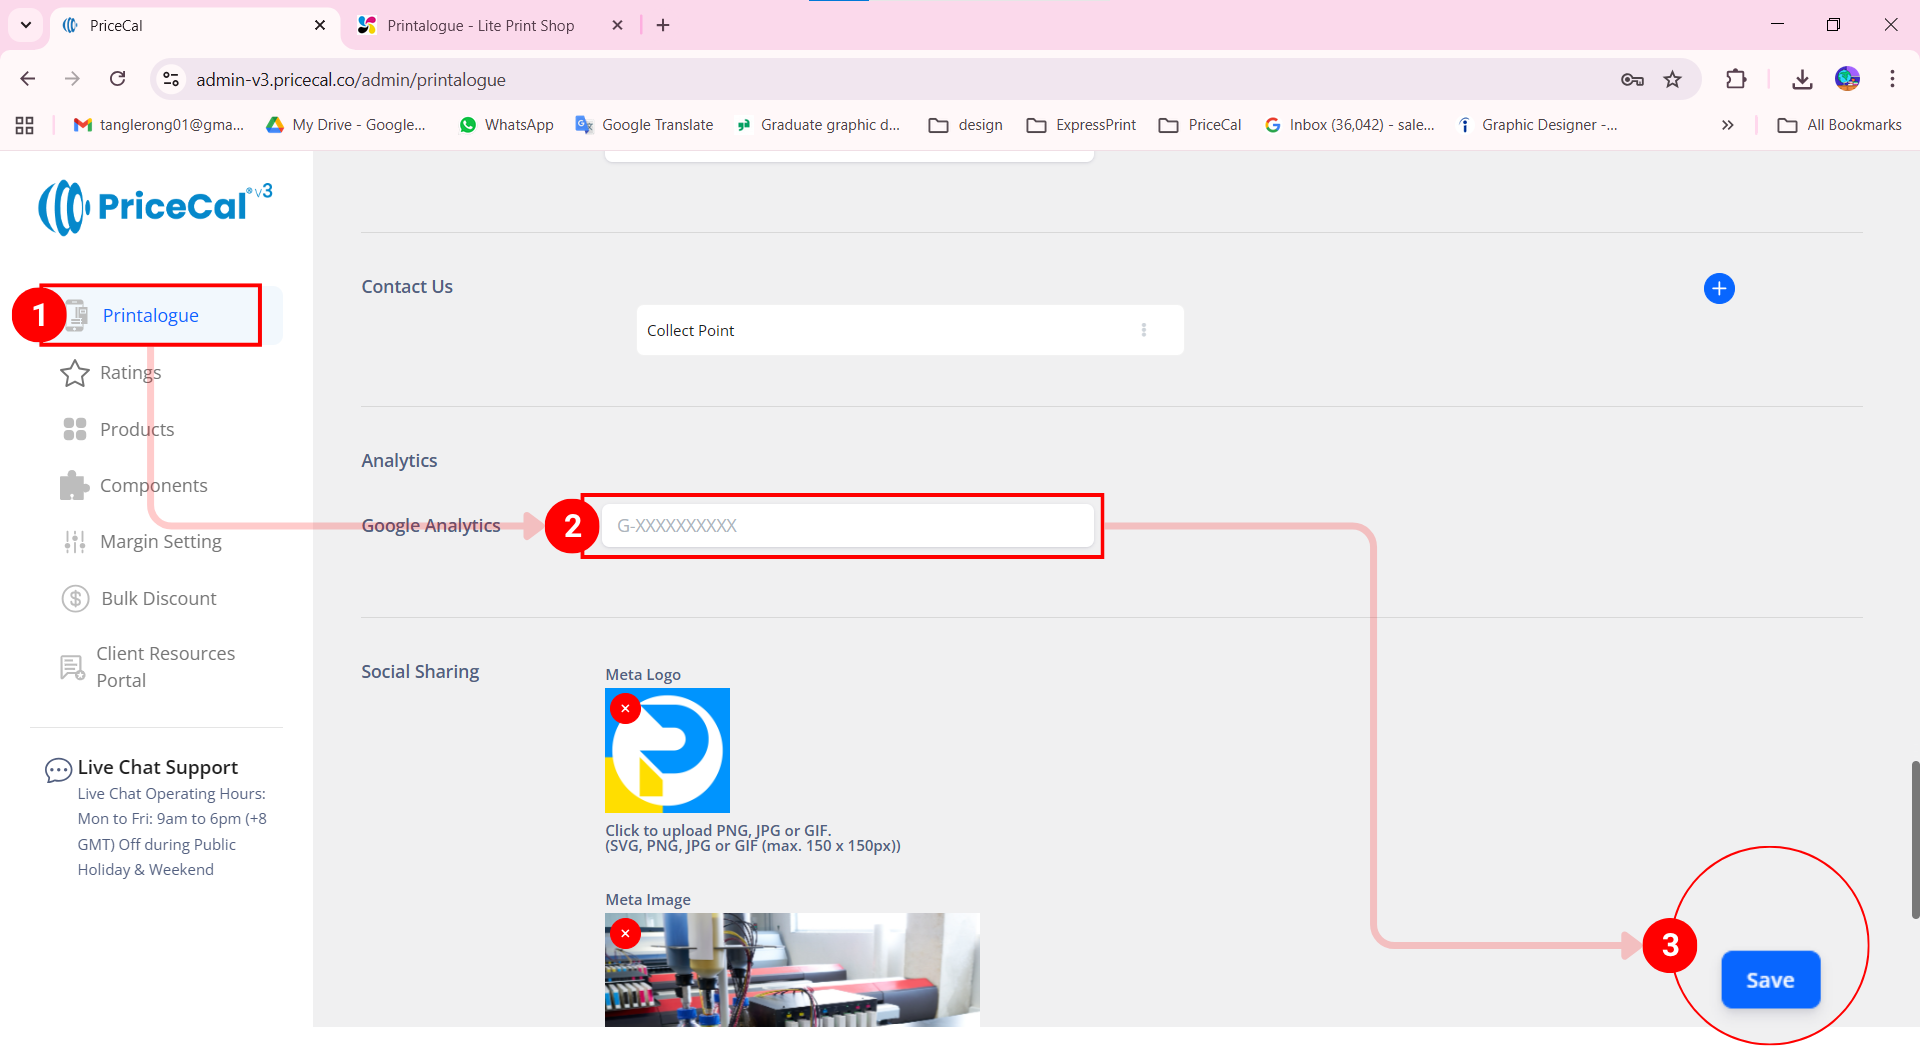Bookmark this page with star icon
The image size is (1920, 1046).
(x=1672, y=80)
